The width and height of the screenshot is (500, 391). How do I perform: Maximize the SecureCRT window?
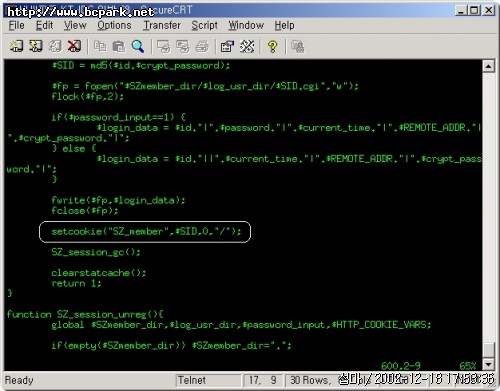coord(474,11)
